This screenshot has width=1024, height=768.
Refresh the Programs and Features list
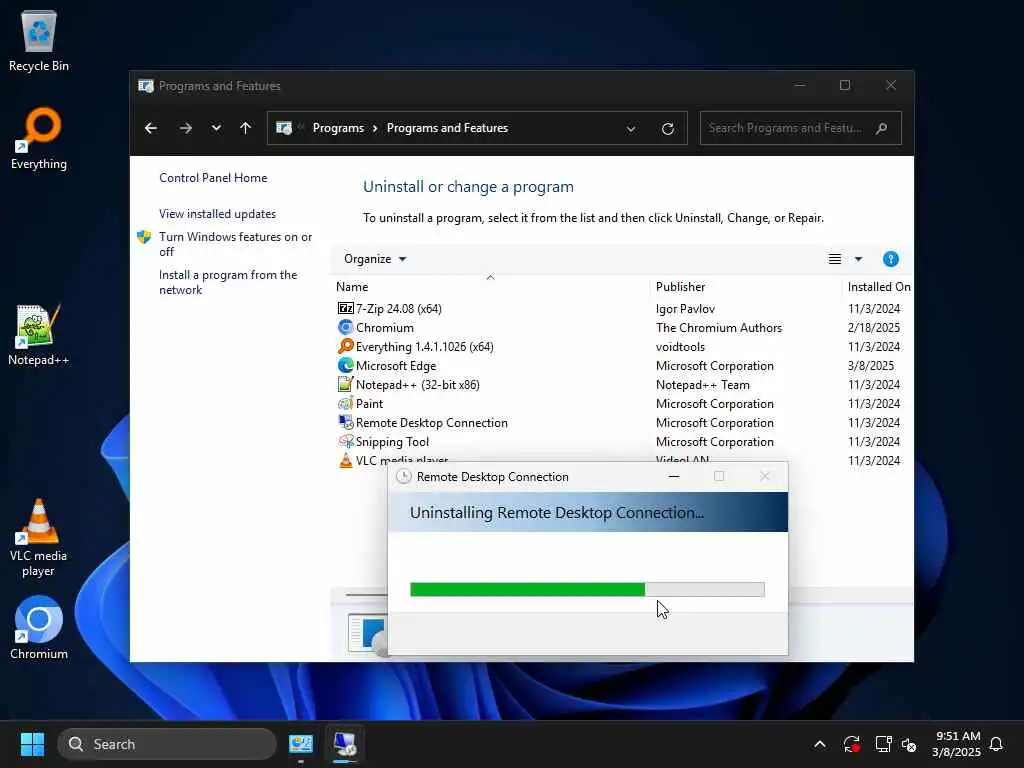click(x=667, y=129)
